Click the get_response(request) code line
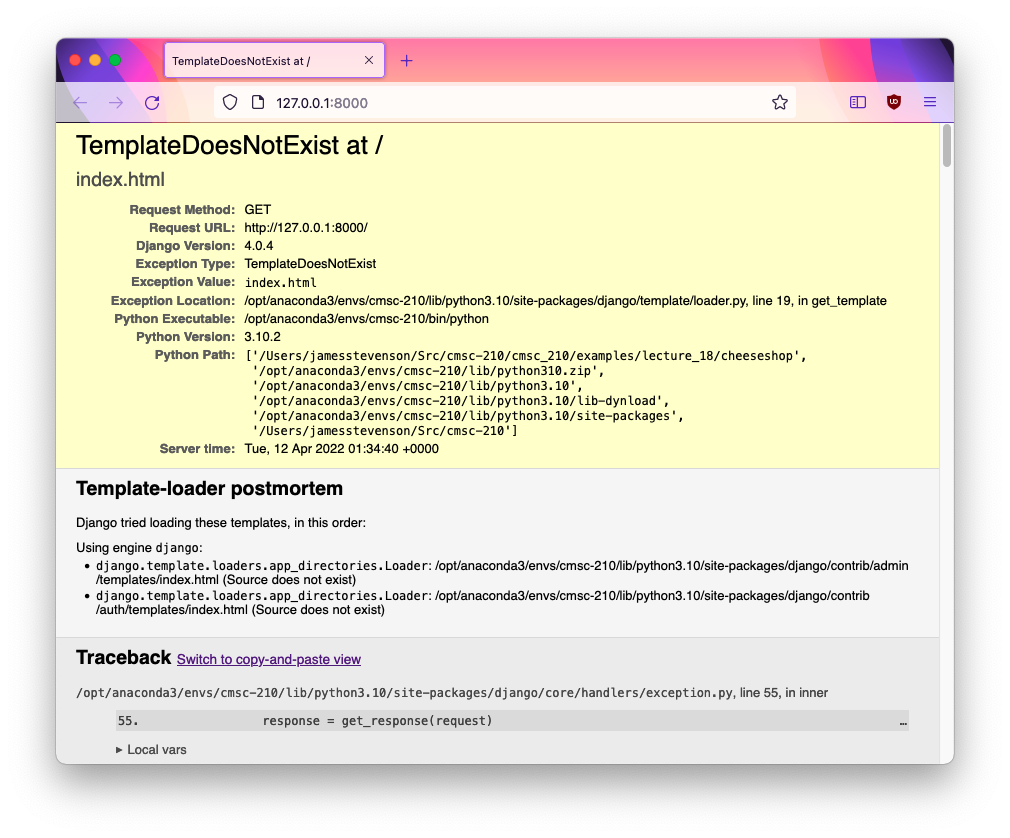This screenshot has height=838, width=1010. coord(378,721)
